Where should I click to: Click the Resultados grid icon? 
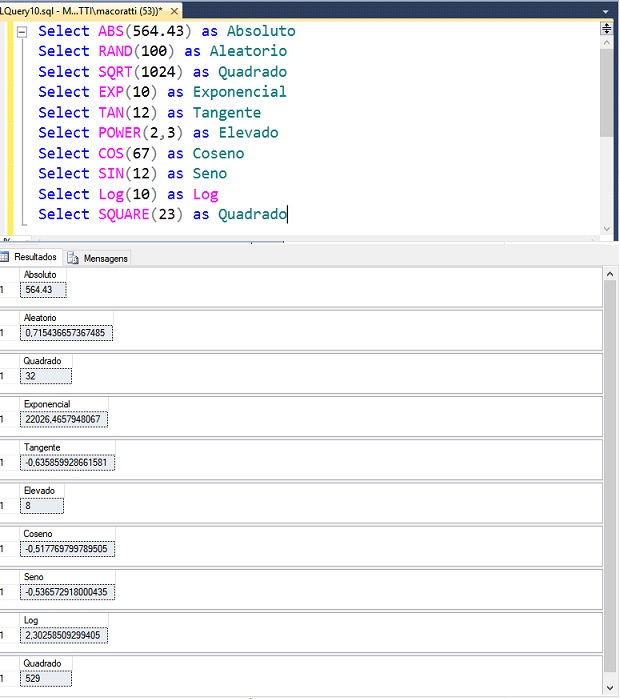5,257
